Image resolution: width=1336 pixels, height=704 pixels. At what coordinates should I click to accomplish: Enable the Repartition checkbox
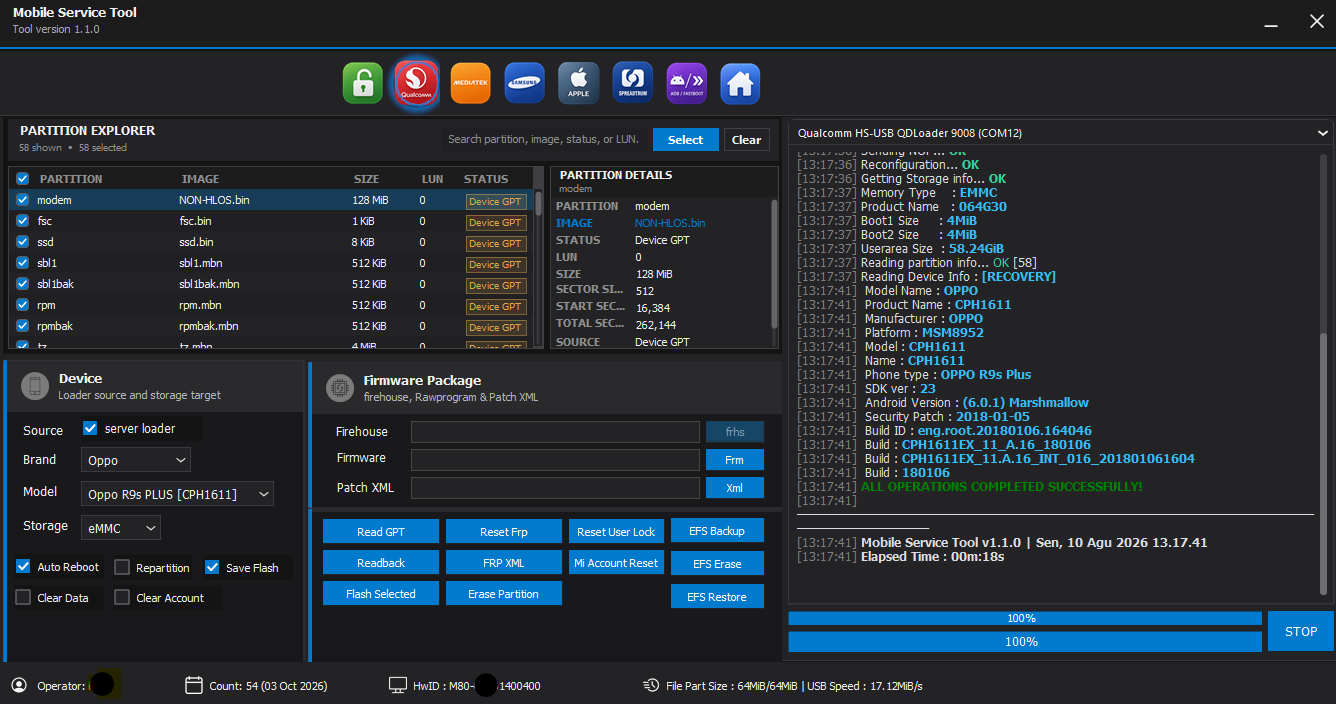click(x=122, y=567)
